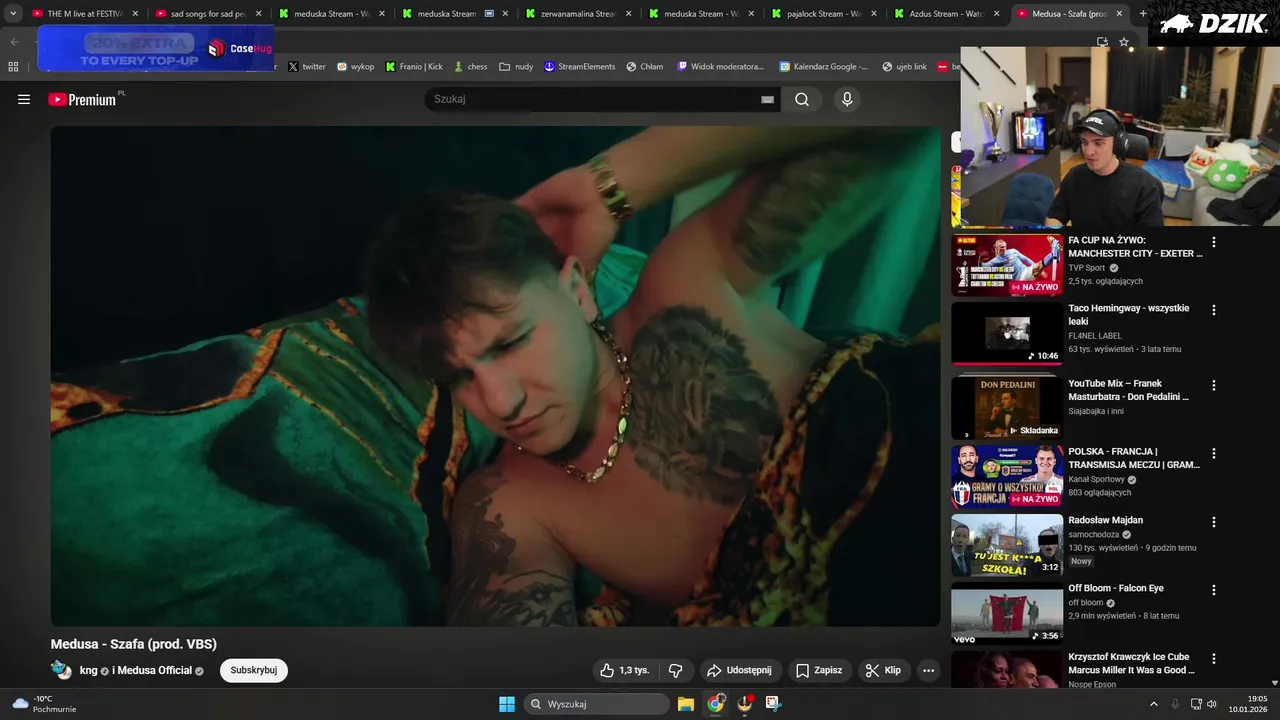Open options for Polska - Francja video
Screen dimensions: 1280x720
tap(1214, 453)
